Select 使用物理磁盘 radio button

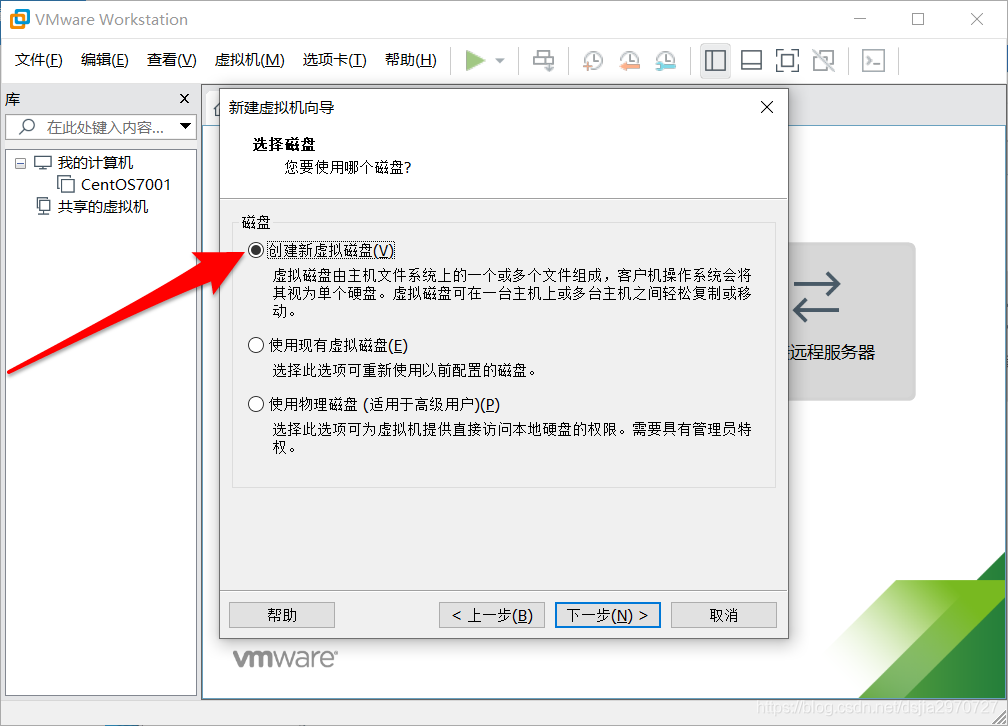(x=256, y=404)
